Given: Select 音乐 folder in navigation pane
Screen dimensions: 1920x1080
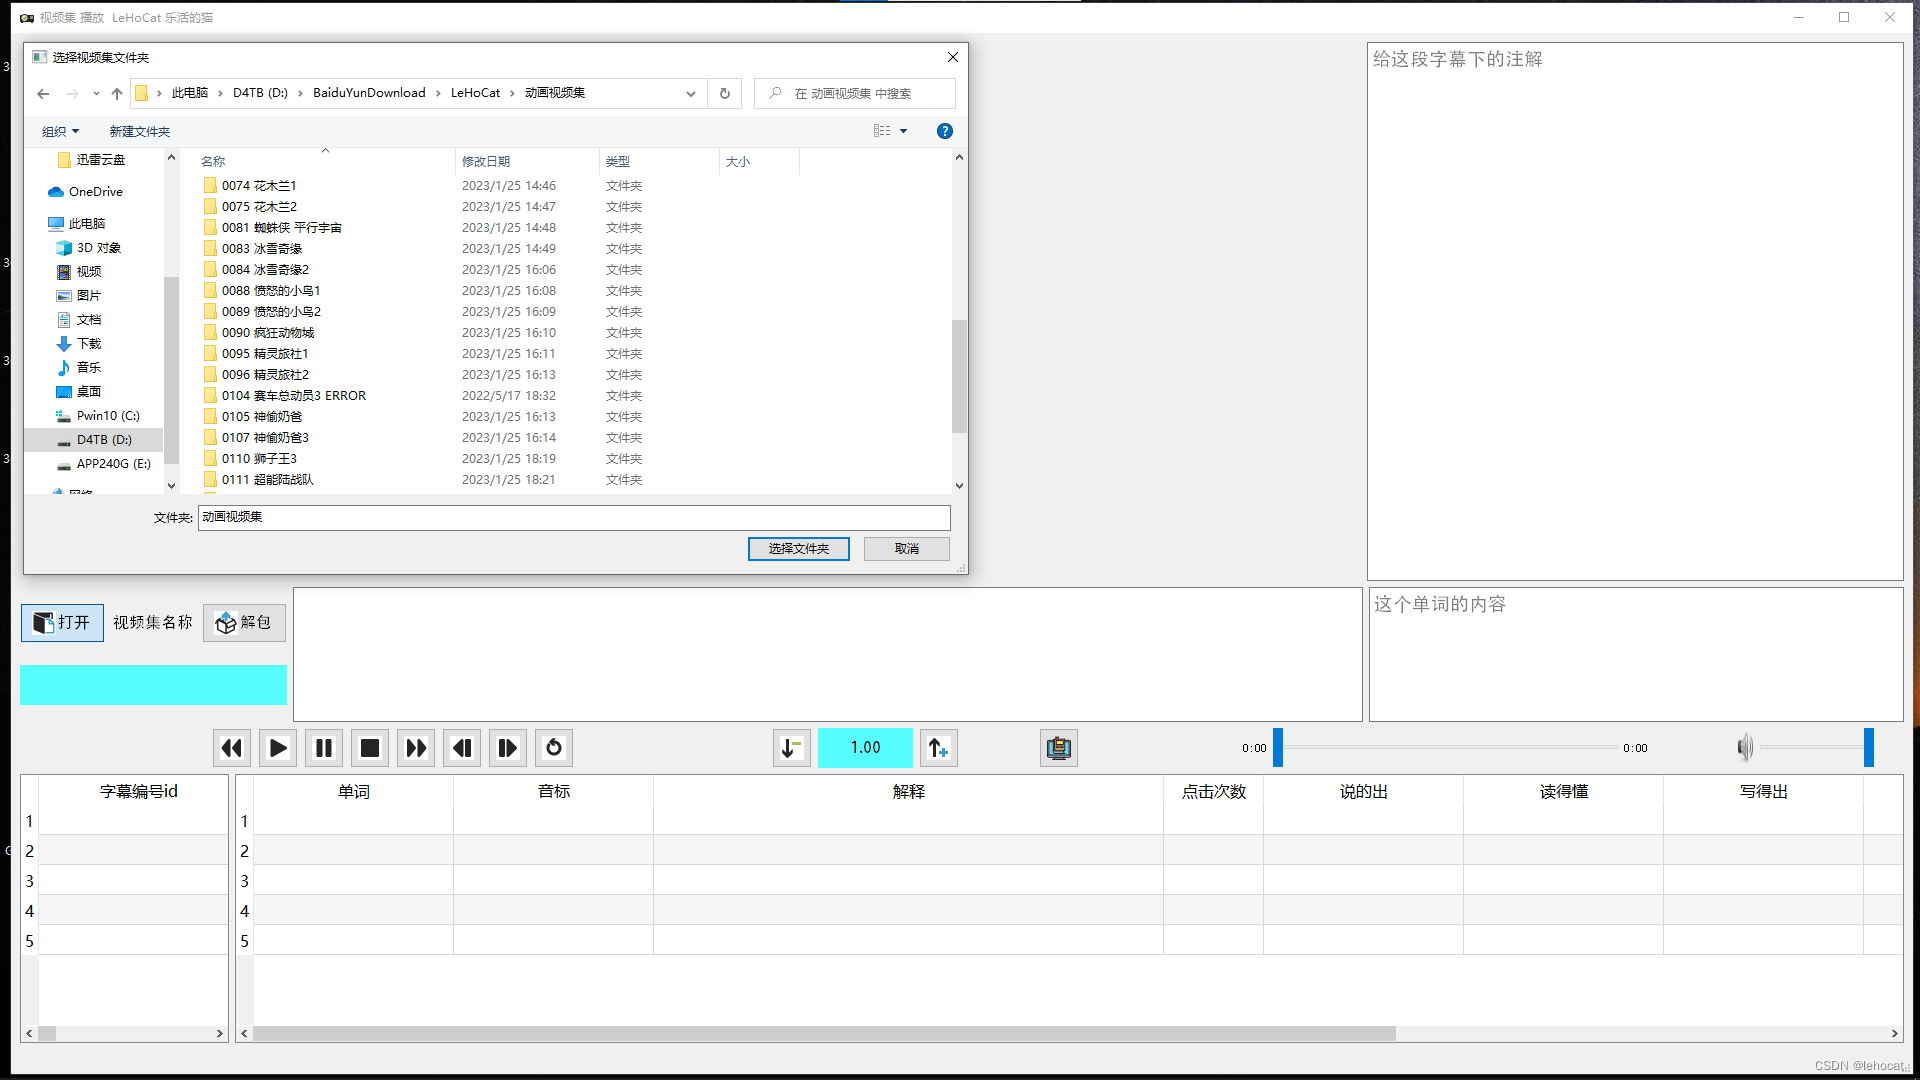Looking at the screenshot, I should 88,368.
